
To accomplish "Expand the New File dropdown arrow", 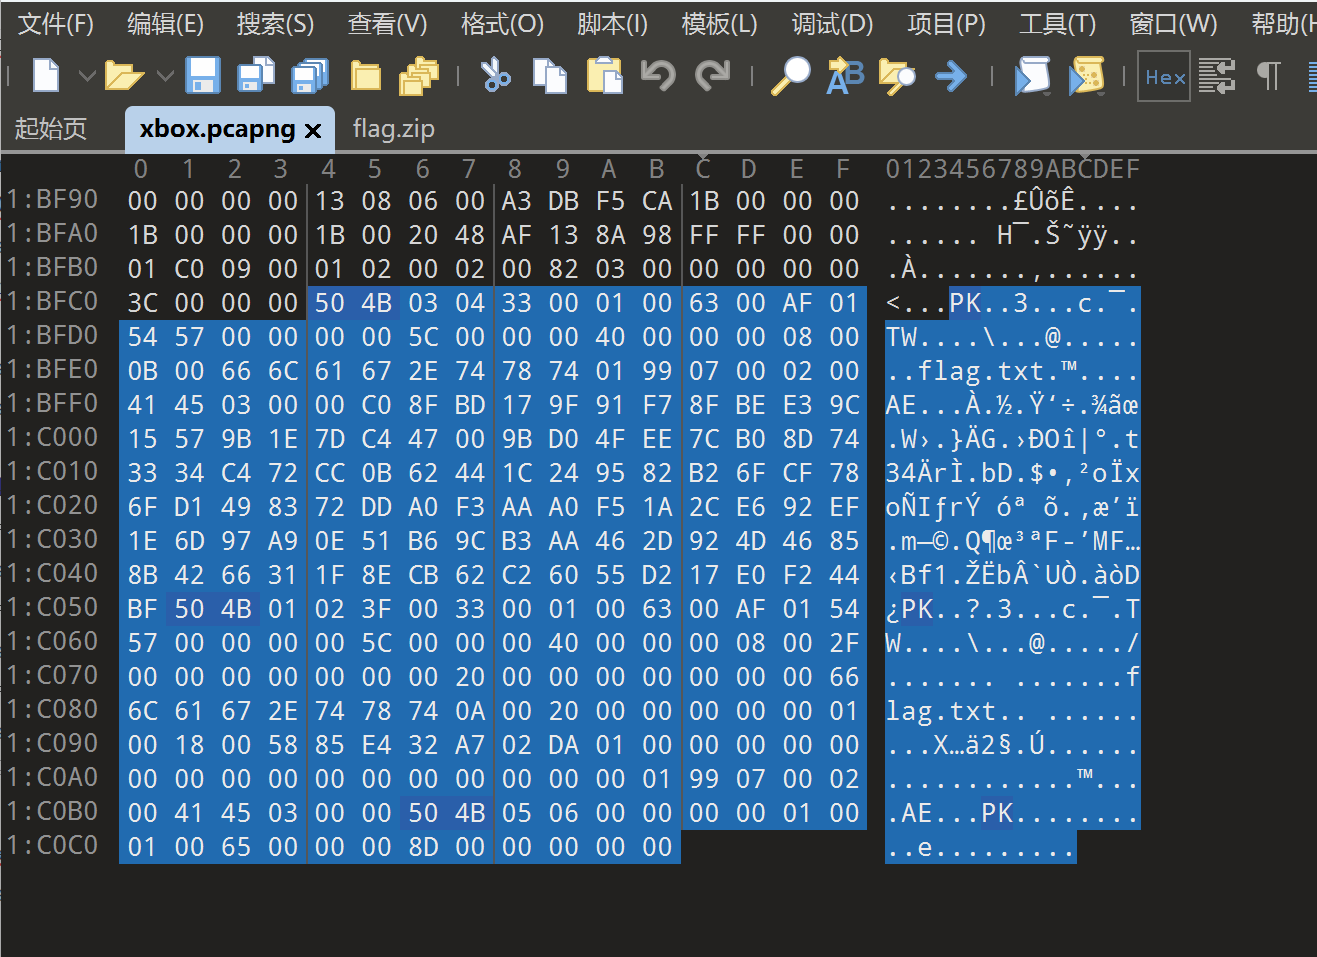I will click(87, 76).
